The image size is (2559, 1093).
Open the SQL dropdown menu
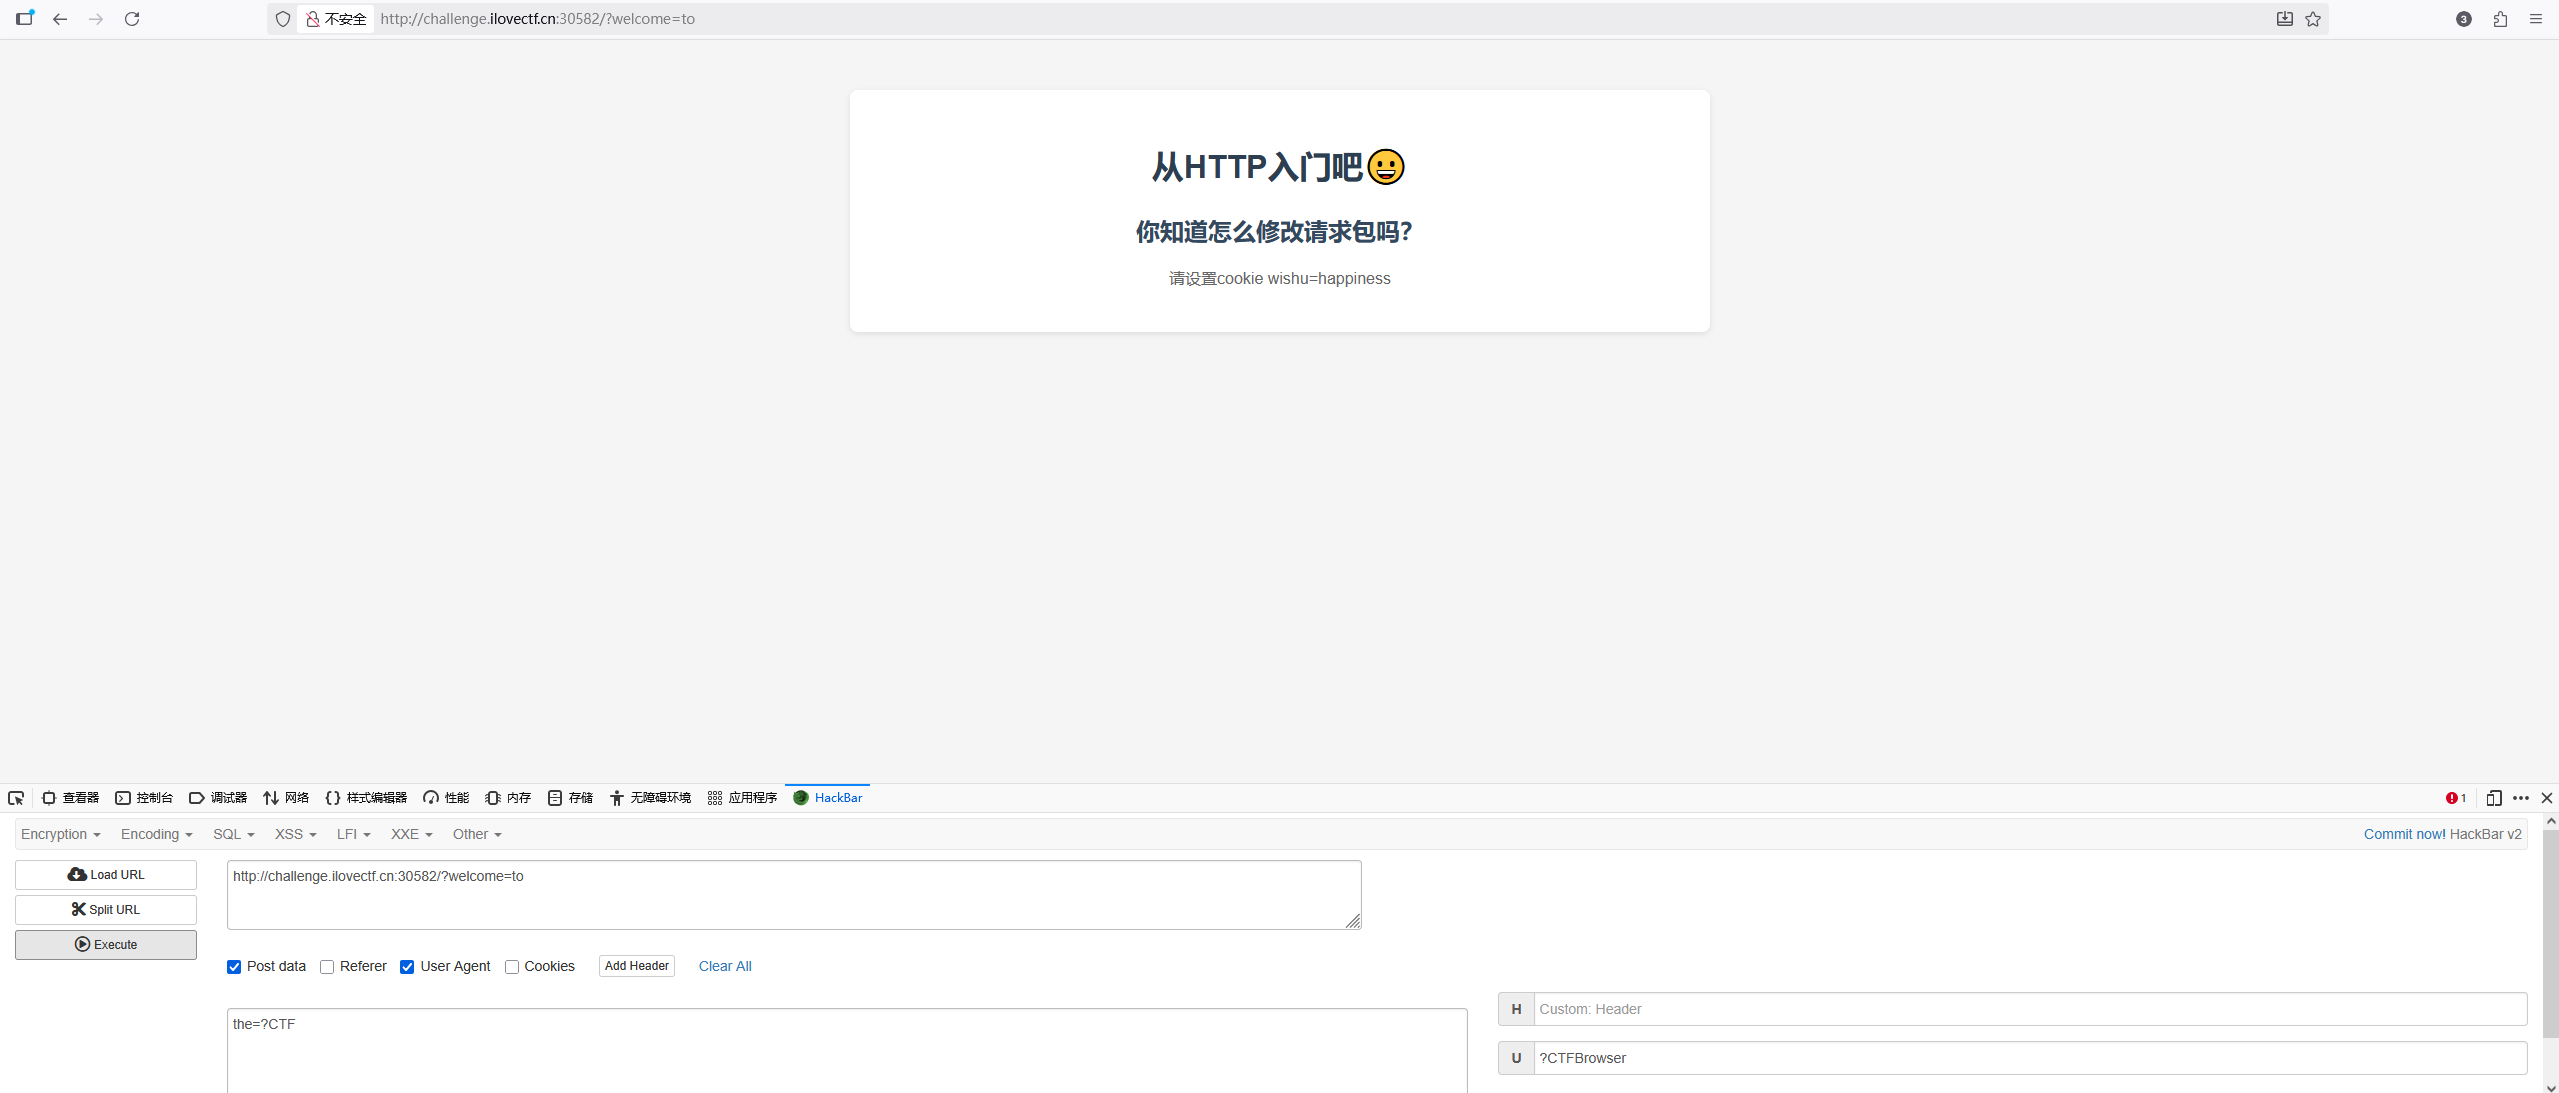point(233,834)
